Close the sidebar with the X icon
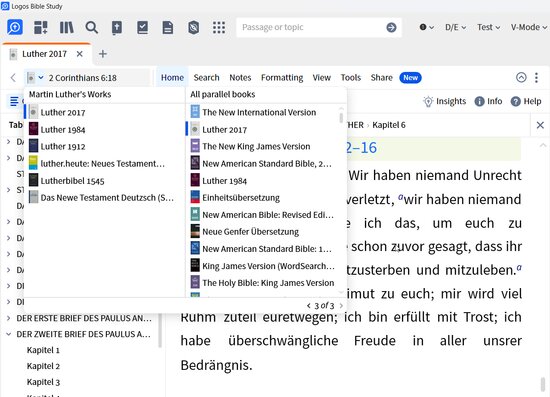Image resolution: width=550 pixels, height=397 pixels. (540, 125)
